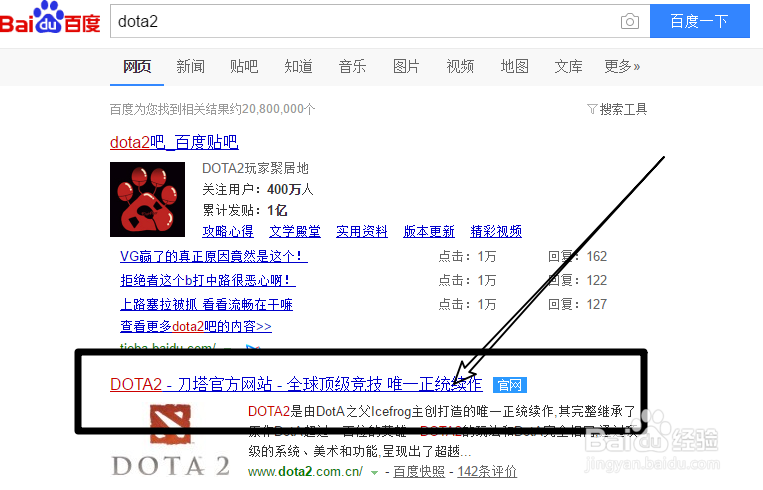Open the 攻略心得 link
This screenshot has height=490, width=763.
228,231
